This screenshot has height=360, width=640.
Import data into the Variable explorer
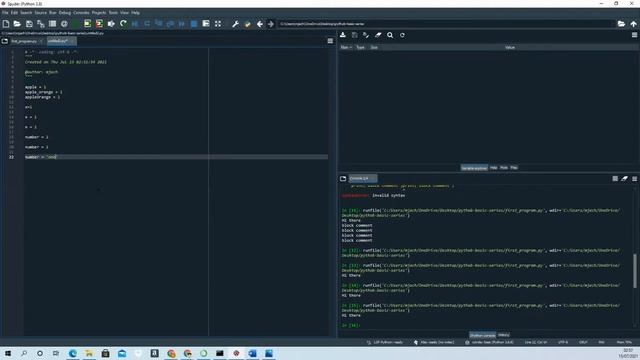(x=343, y=35)
